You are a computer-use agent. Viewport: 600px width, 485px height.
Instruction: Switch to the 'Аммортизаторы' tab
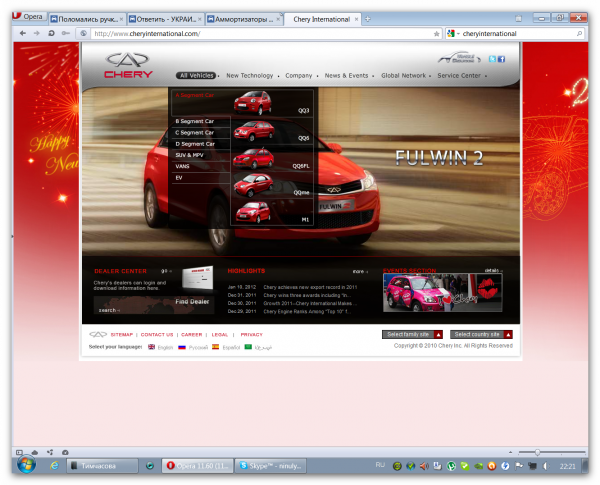pyautogui.click(x=244, y=19)
